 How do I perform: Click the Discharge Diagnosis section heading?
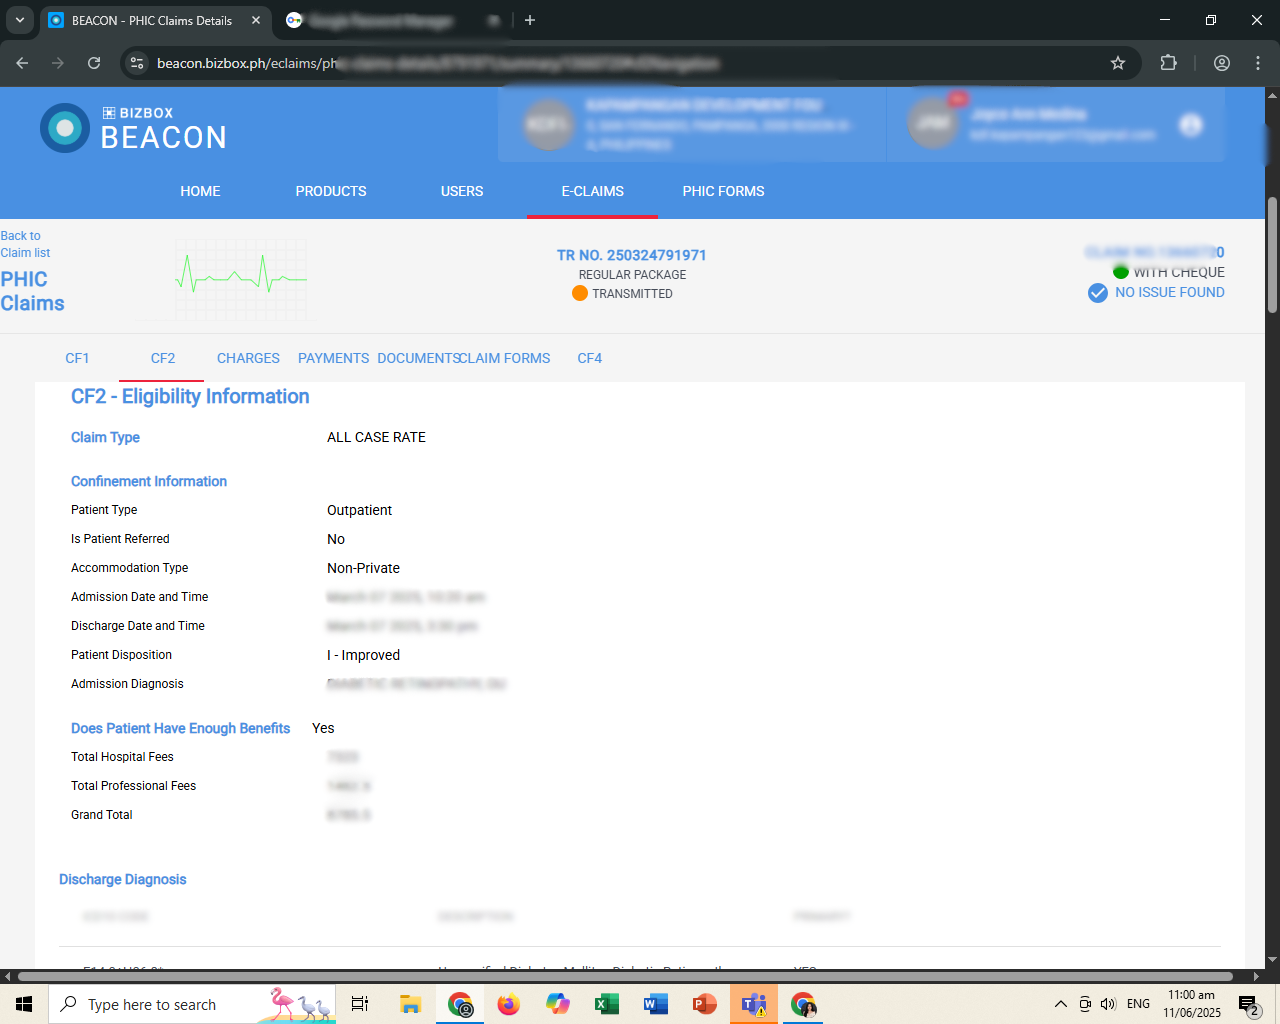(123, 879)
